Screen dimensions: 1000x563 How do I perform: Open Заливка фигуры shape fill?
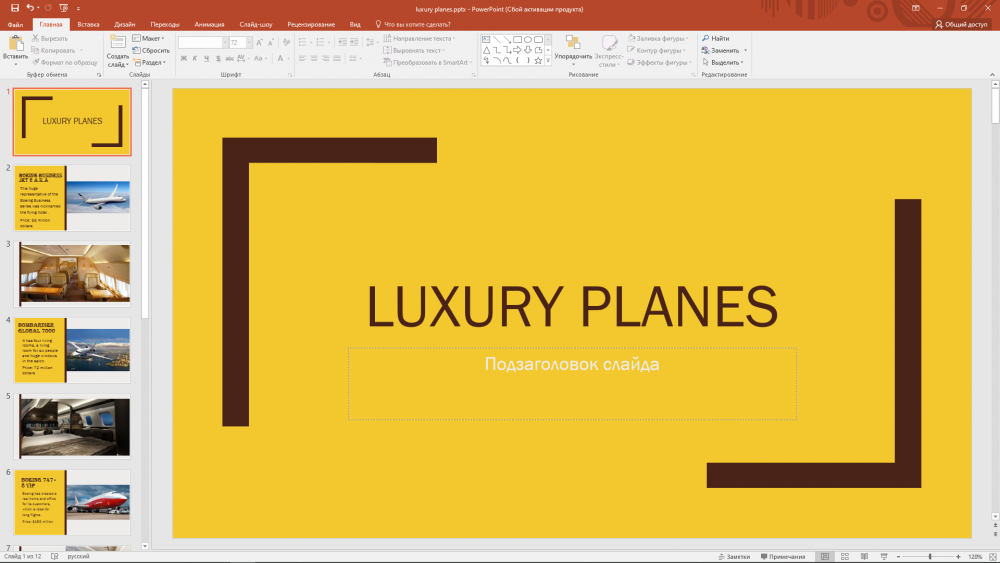coord(658,38)
